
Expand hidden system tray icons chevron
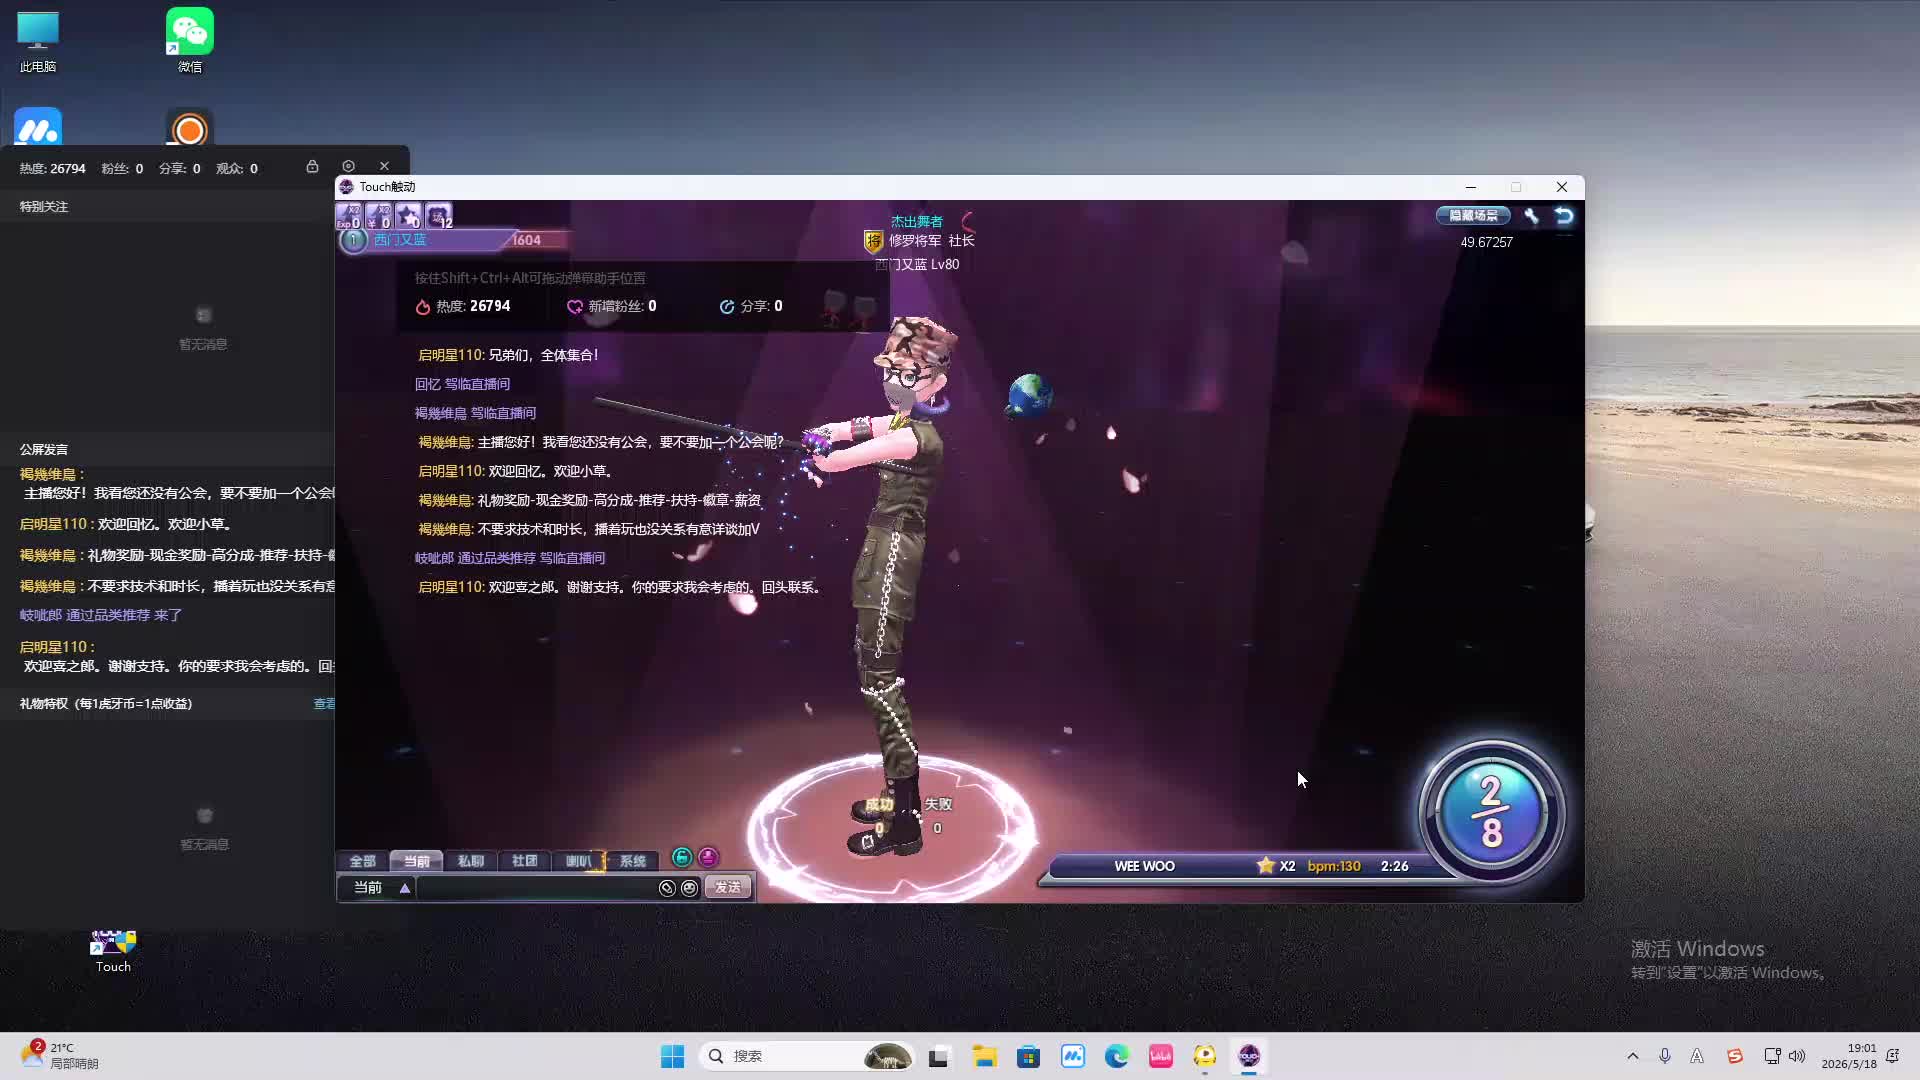(x=1632, y=1056)
